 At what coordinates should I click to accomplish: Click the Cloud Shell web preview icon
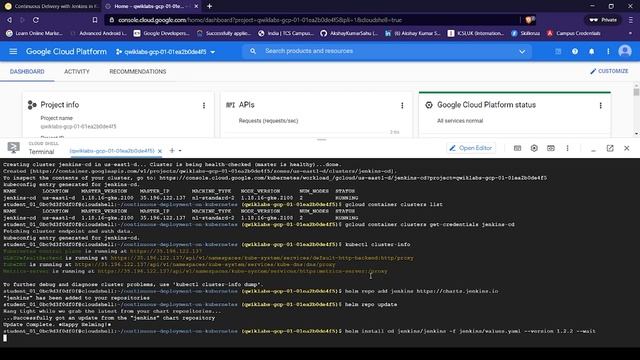coord(551,148)
